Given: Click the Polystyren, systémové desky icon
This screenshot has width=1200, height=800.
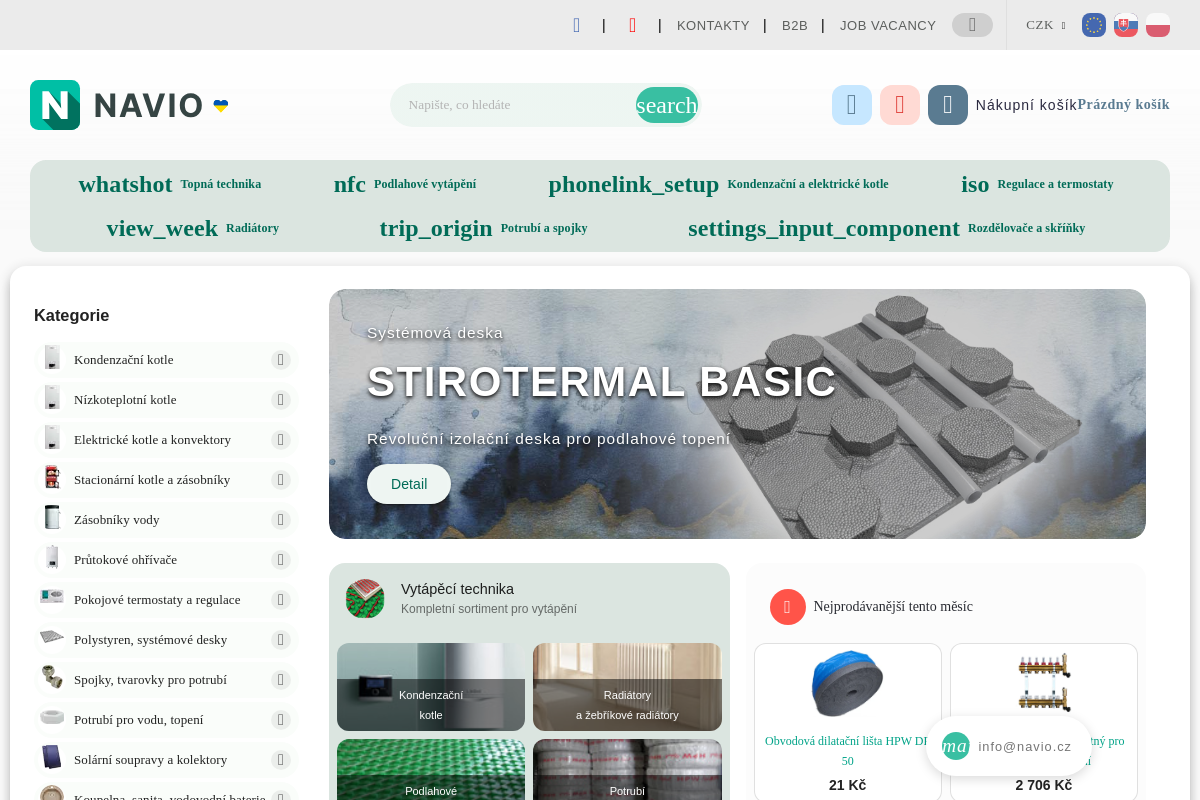Looking at the screenshot, I should (x=52, y=638).
